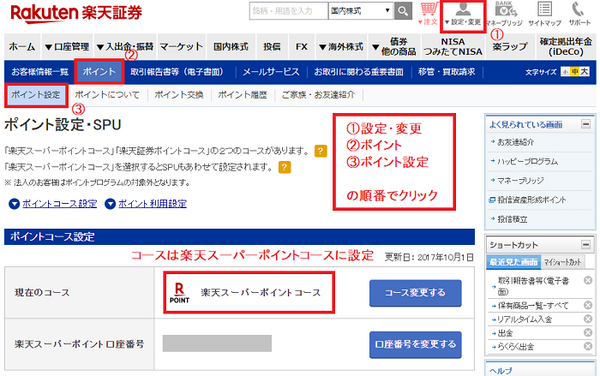Open the 楽ラップ tab
Viewport: 600px width, 376px height.
[510, 47]
